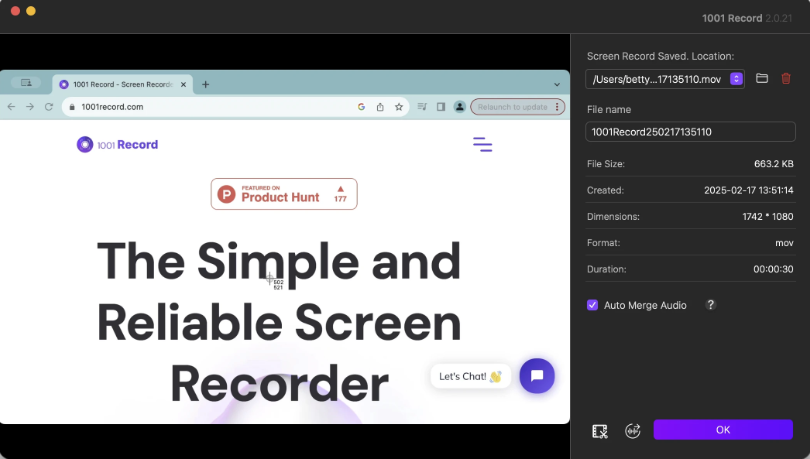Click the GIF convert icon beside OK
The width and height of the screenshot is (810, 459).
pyautogui.click(x=632, y=431)
